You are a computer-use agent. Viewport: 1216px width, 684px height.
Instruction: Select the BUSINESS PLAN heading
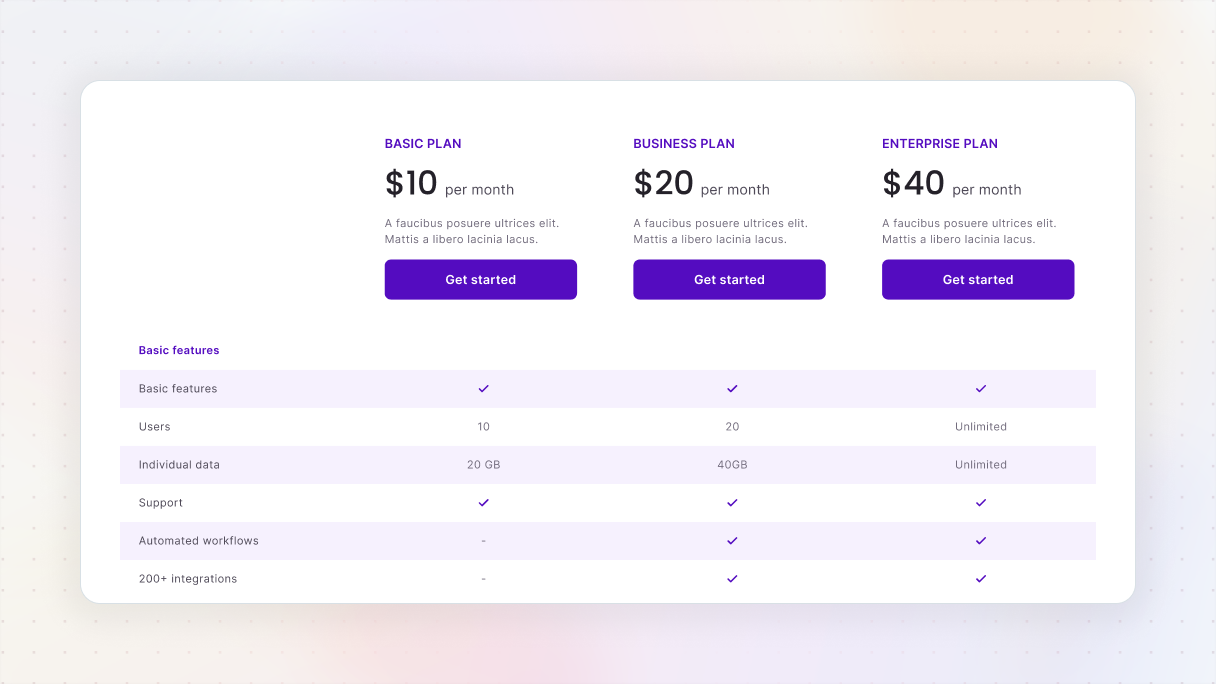pyautogui.click(x=684, y=143)
